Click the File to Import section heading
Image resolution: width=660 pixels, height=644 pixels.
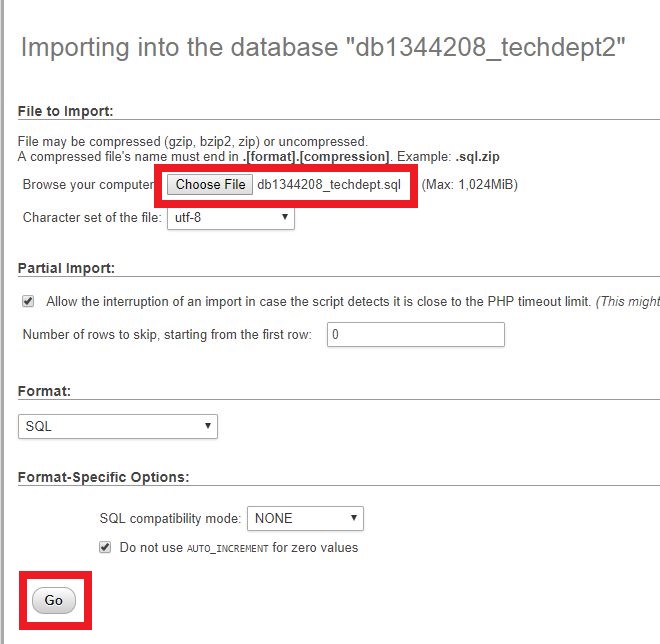pyautogui.click(x=66, y=110)
